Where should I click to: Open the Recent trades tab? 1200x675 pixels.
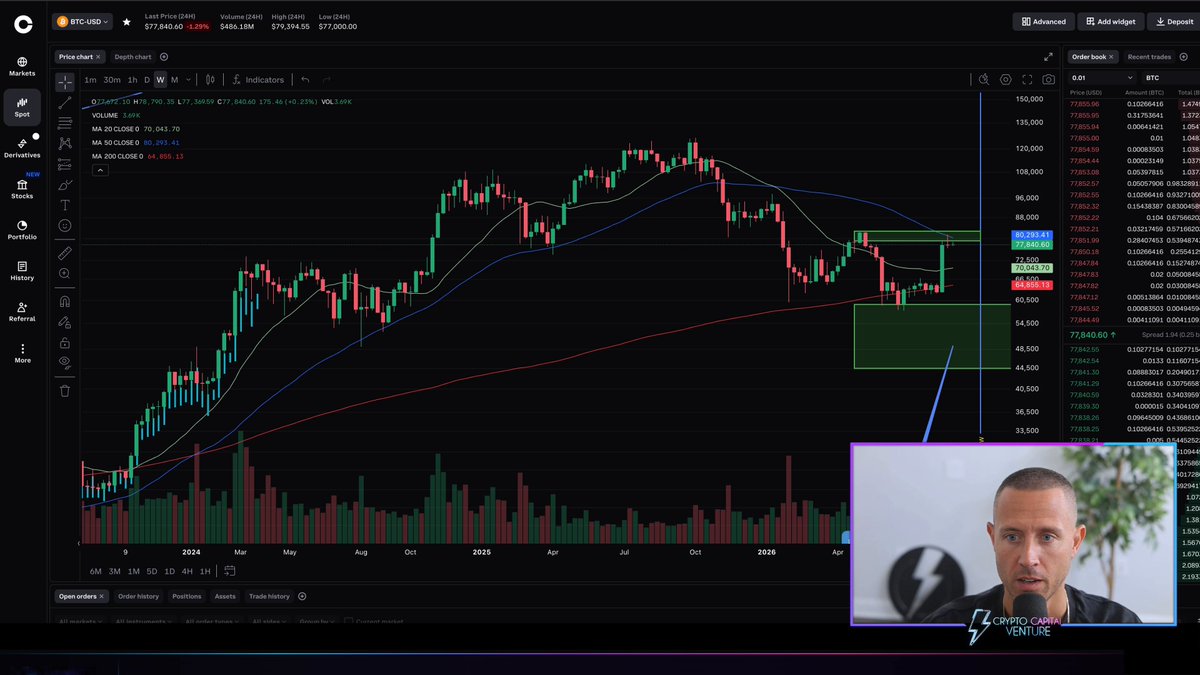point(1149,57)
